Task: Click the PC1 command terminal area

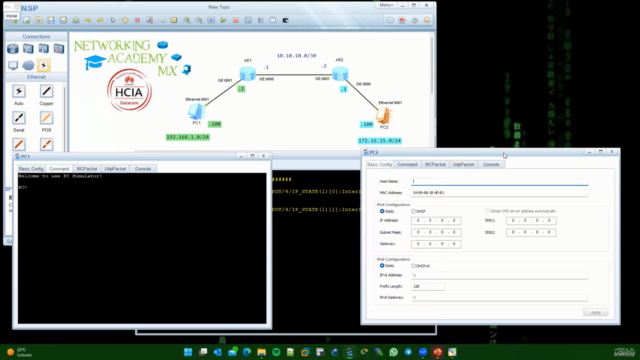Action: tap(142, 248)
